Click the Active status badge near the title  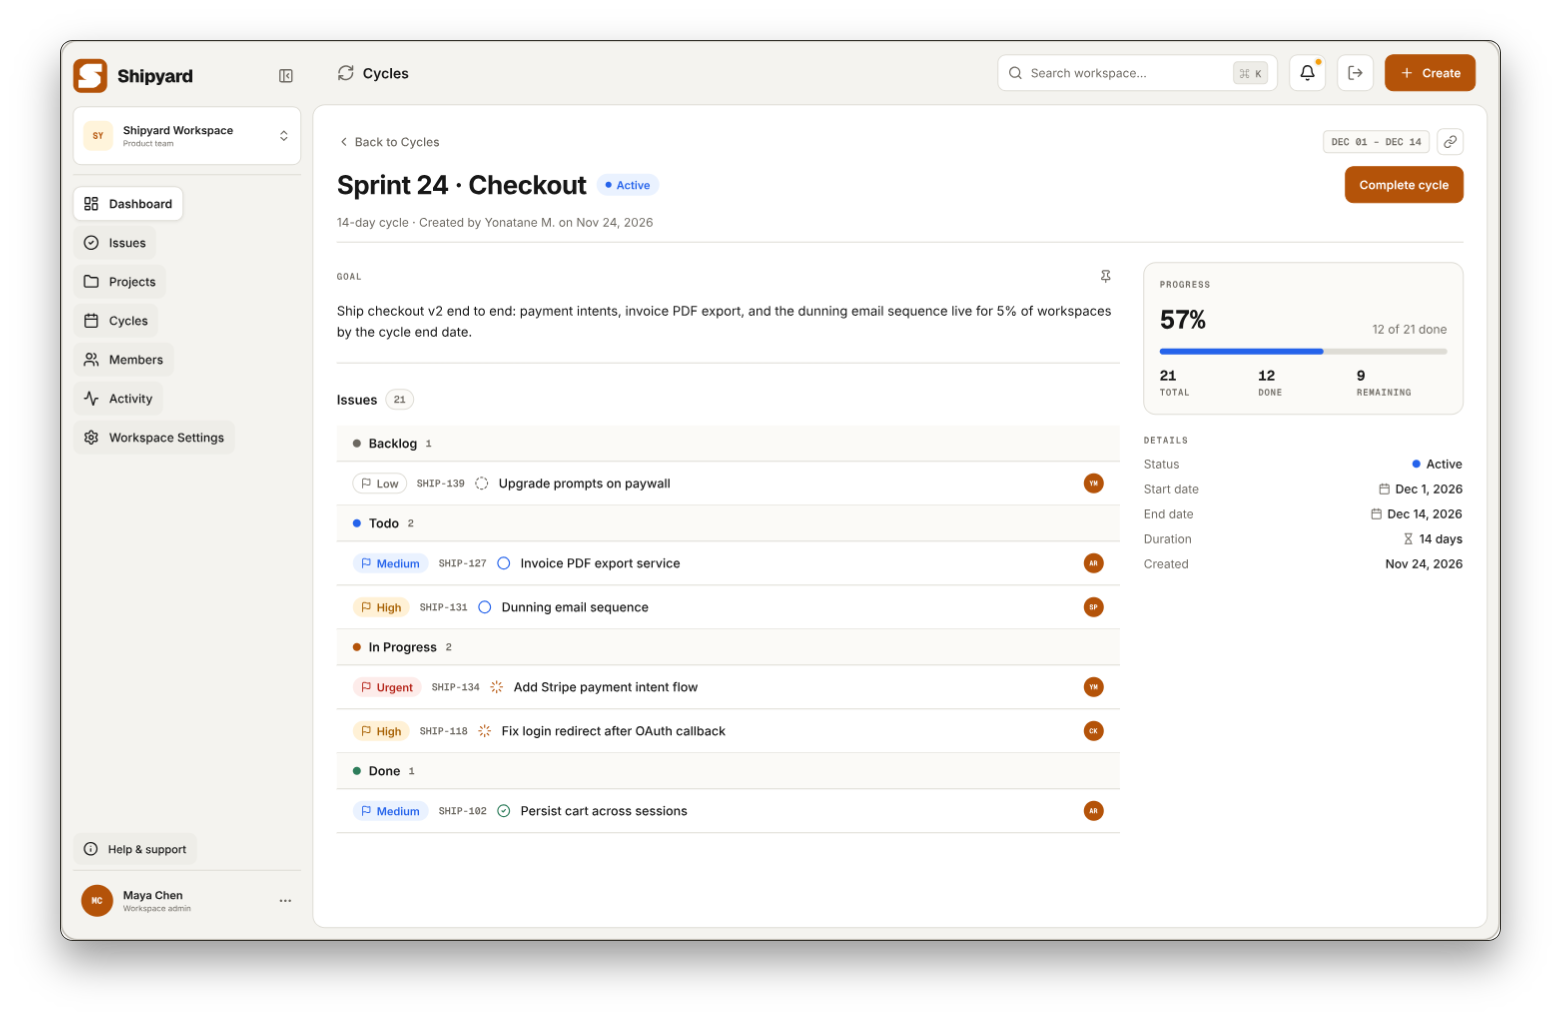[628, 185]
